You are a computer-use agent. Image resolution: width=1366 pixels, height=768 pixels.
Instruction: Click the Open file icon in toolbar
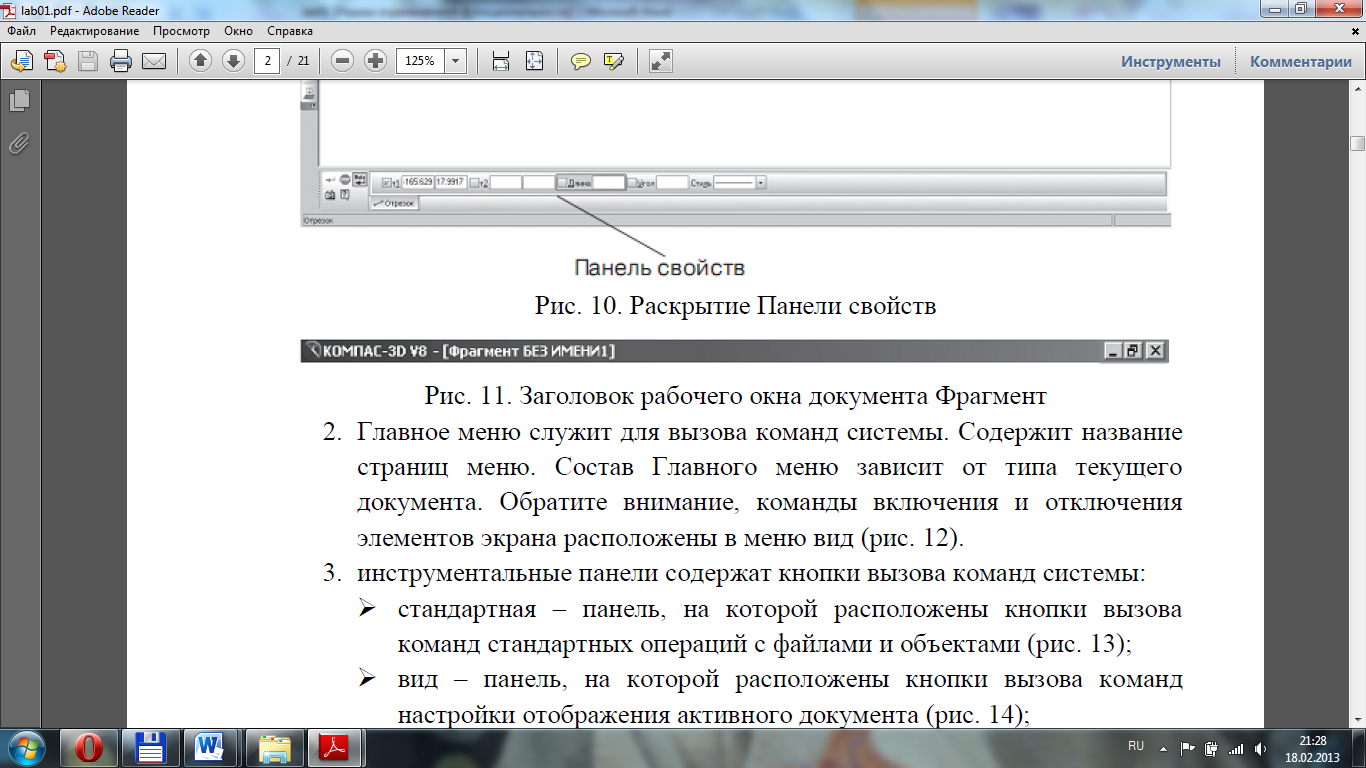(x=22, y=62)
